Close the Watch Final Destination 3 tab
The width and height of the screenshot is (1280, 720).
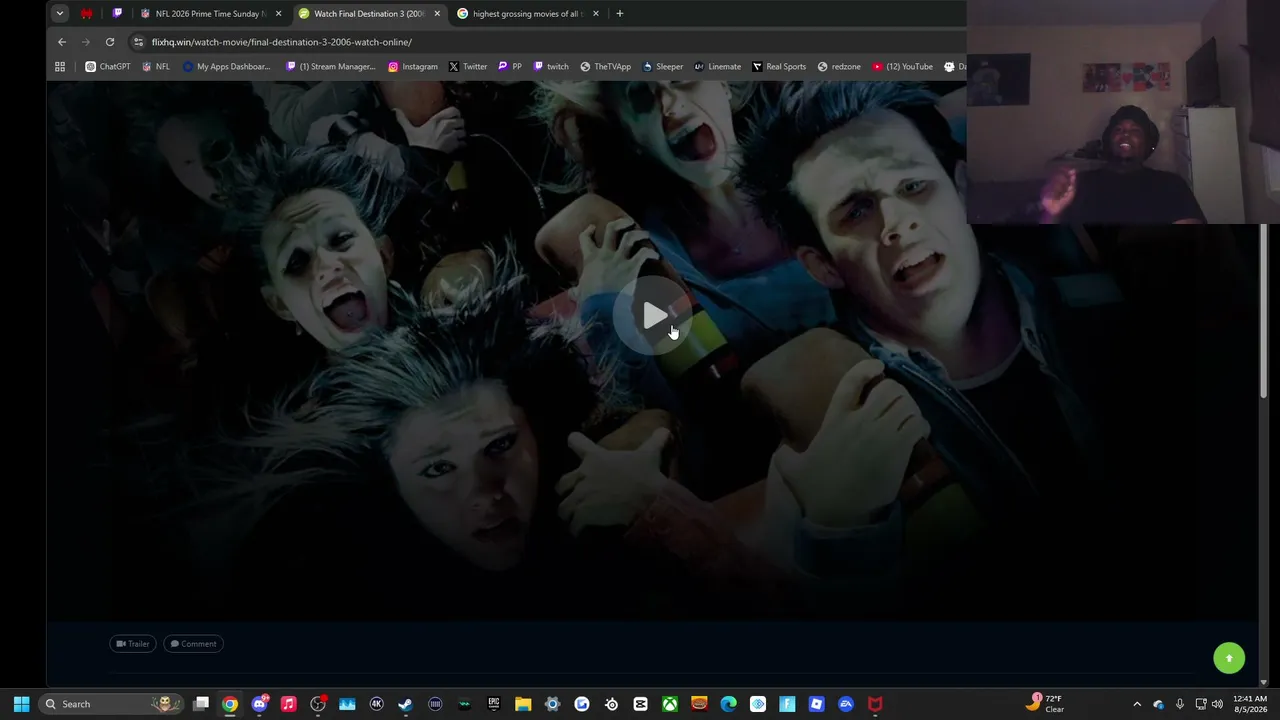(x=437, y=14)
